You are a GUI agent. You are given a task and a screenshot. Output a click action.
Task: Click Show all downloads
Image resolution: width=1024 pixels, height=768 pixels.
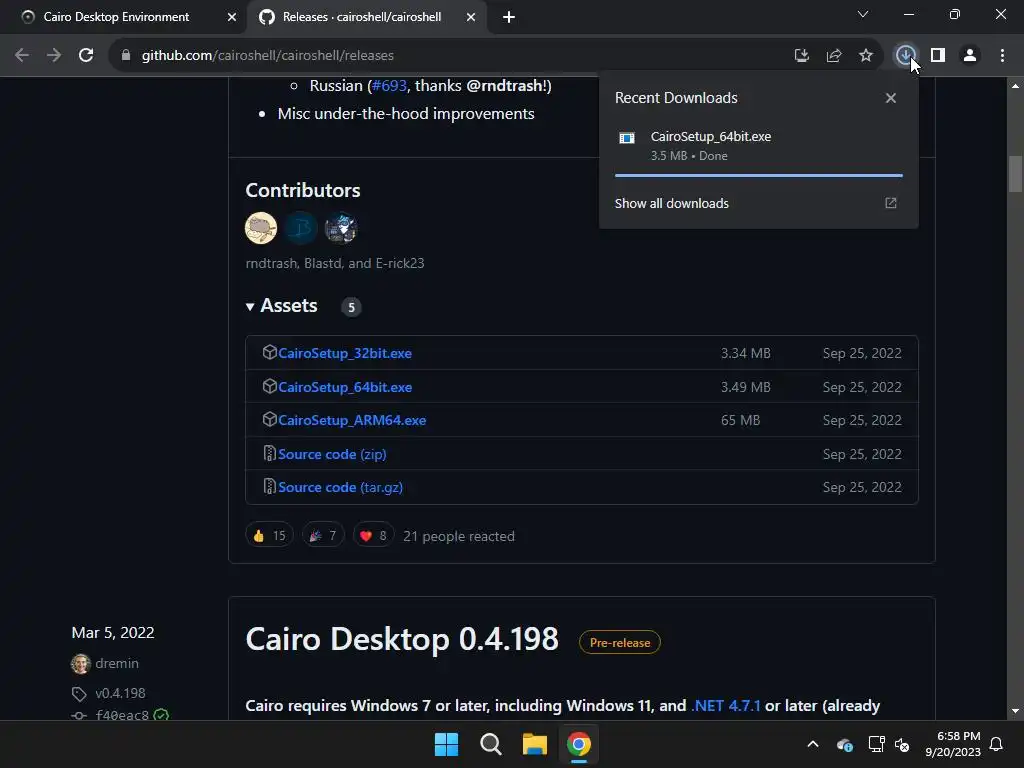tap(671, 203)
